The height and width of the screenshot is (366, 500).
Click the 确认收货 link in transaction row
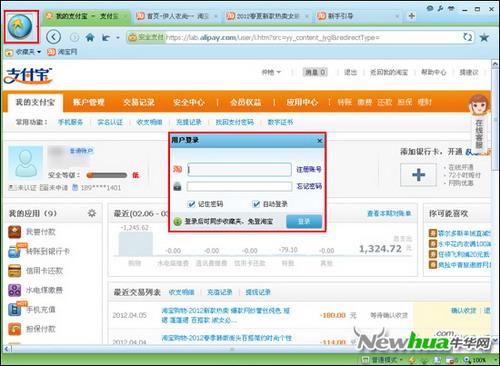click(464, 311)
